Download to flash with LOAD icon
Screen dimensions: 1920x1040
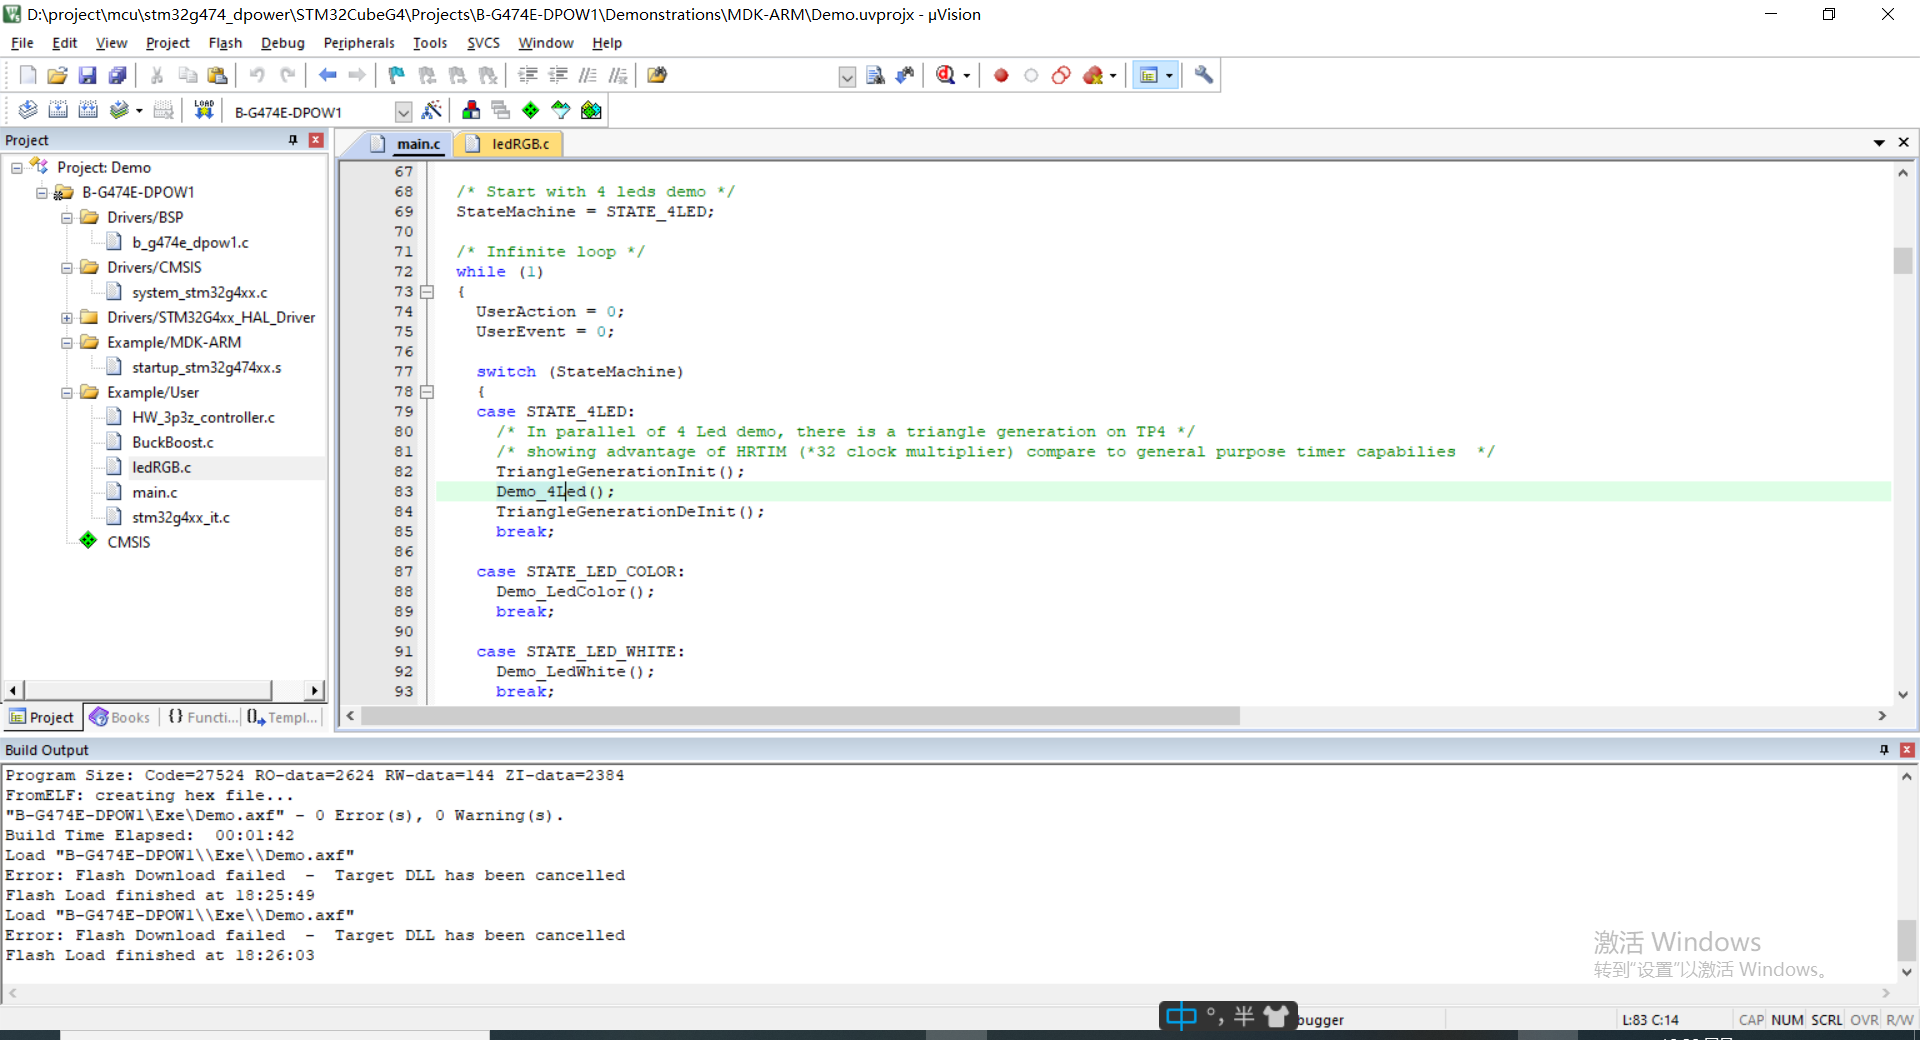(x=204, y=110)
